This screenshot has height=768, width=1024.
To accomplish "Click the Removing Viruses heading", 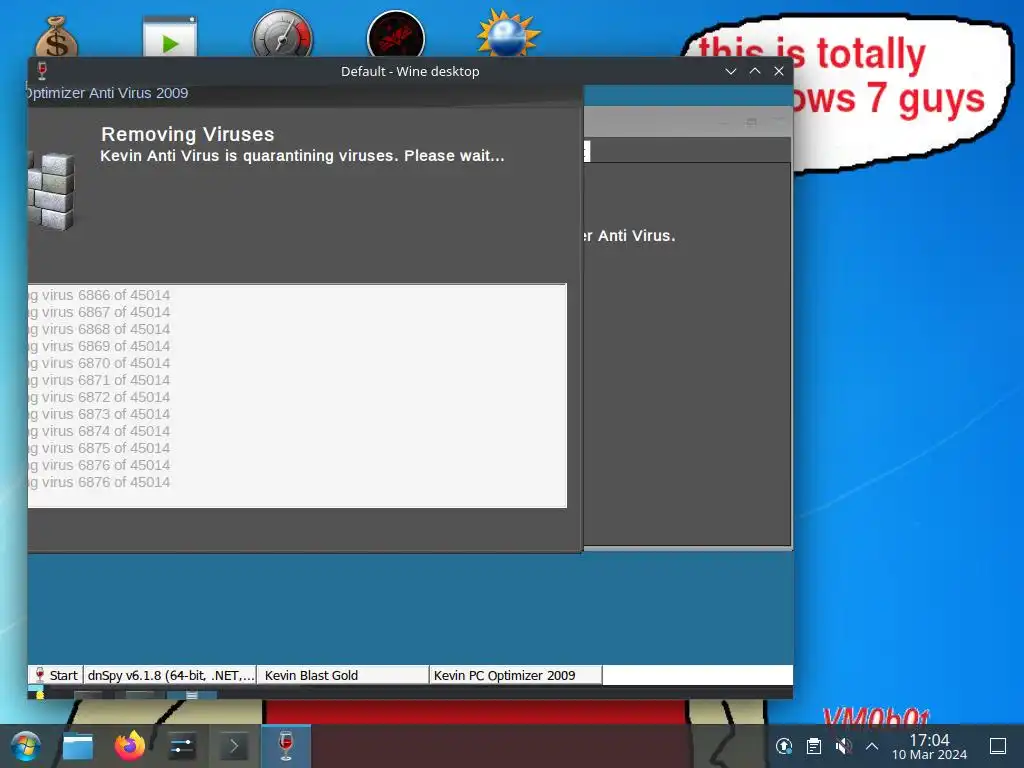I will pos(187,134).
